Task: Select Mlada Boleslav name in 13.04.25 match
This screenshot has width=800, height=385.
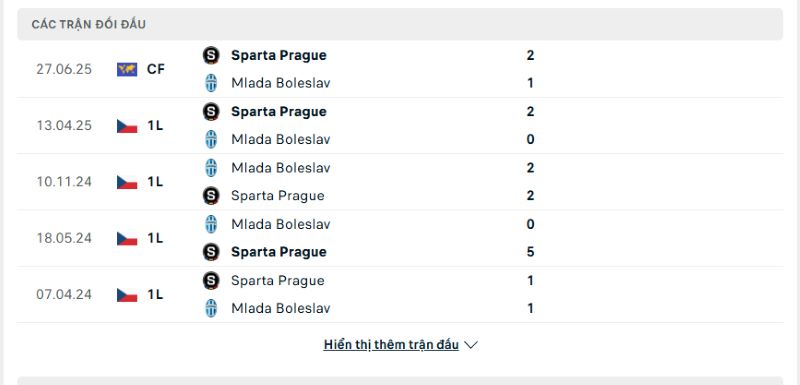Action: click(281, 139)
